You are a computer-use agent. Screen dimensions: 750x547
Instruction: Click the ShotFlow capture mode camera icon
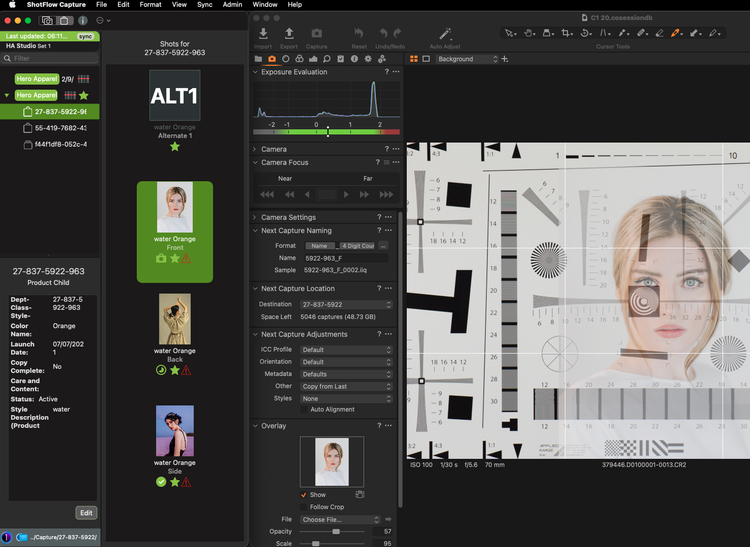click(x=47, y=21)
